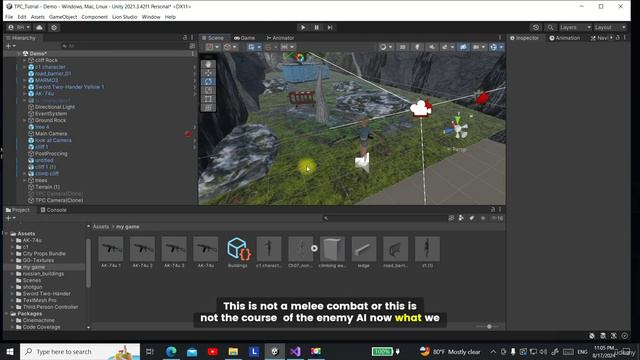Click the audio speaker gizmo in scene
640x360 pixels.
pyautogui.click(x=363, y=162)
